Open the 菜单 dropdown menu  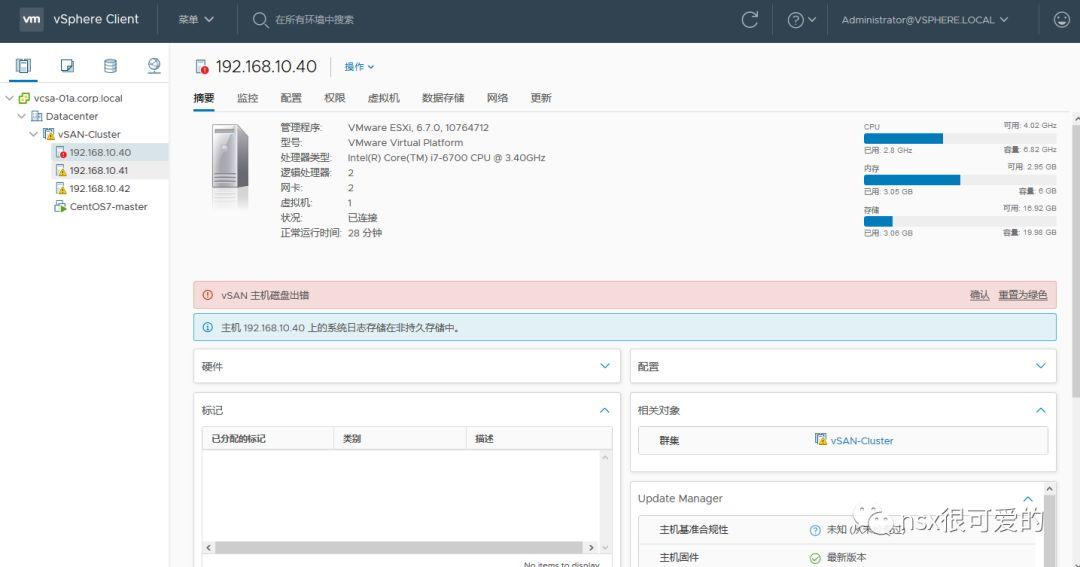(196, 20)
